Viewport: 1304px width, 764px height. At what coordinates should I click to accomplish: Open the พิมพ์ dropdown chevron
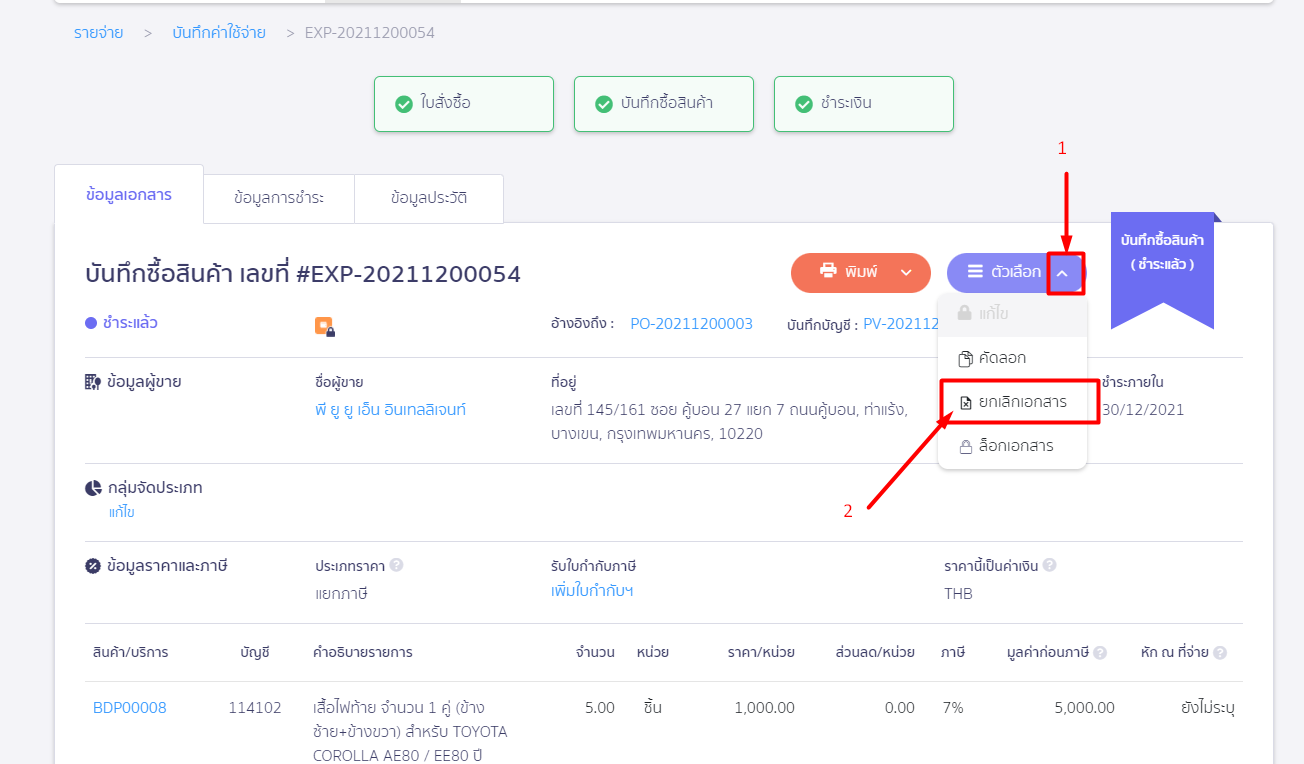(x=906, y=272)
